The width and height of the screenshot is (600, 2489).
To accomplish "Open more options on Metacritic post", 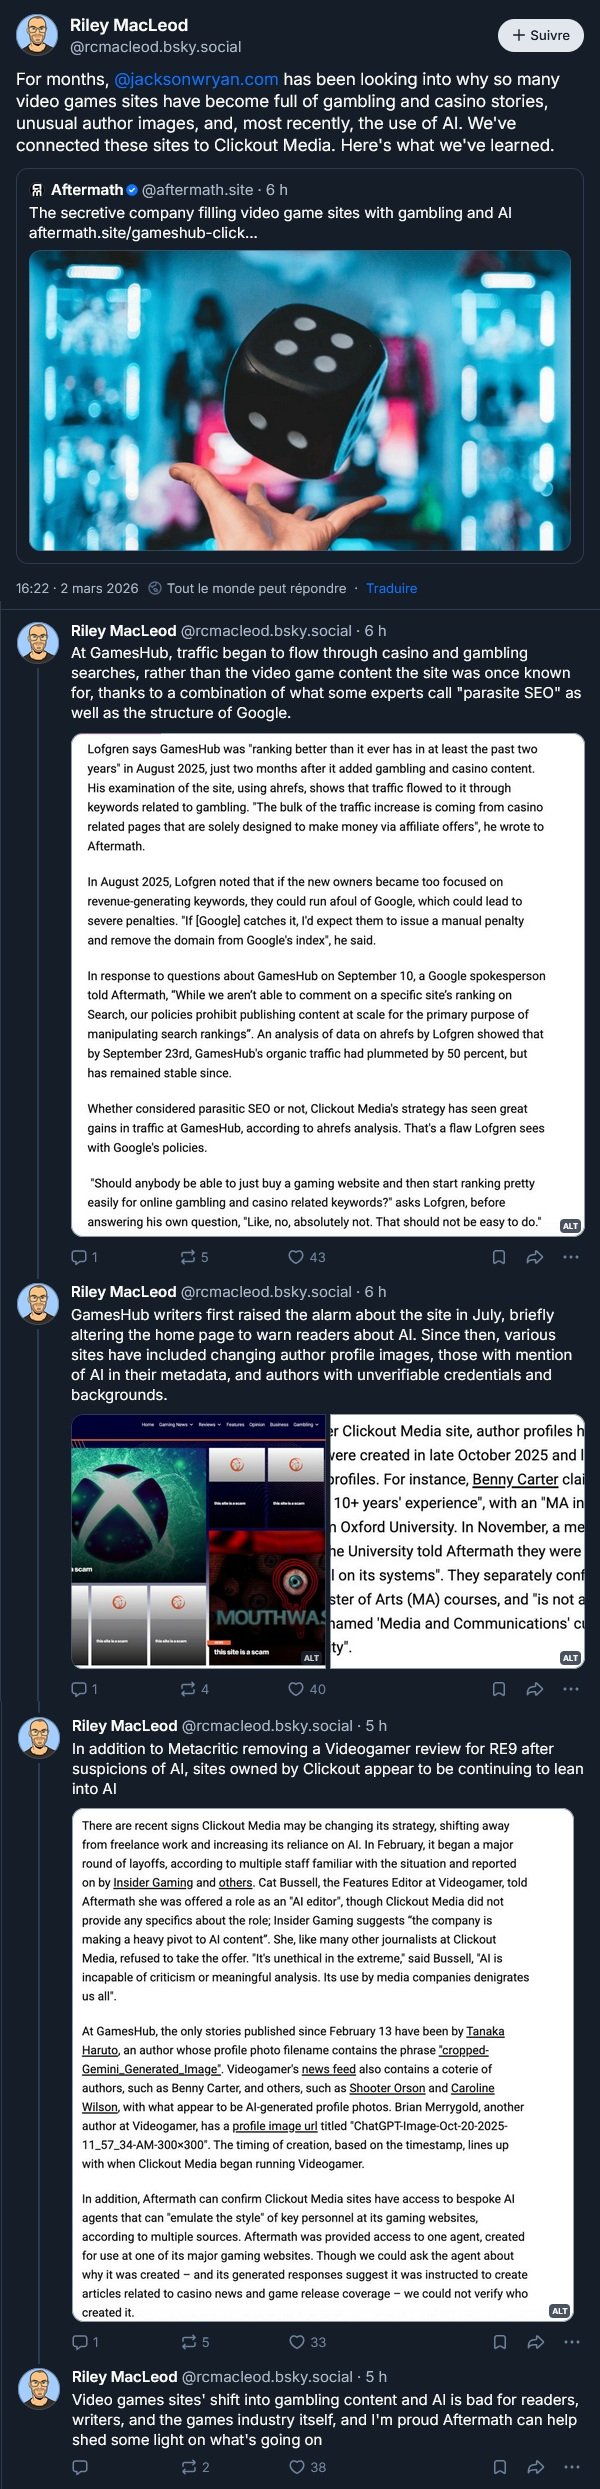I will [571, 2342].
